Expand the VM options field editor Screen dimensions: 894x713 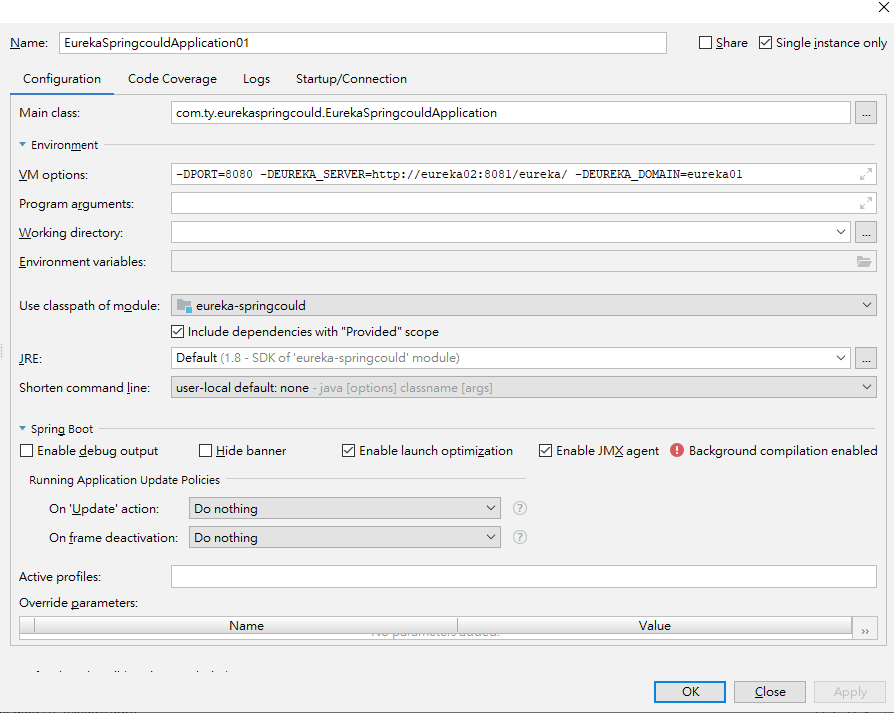[x=865, y=175]
